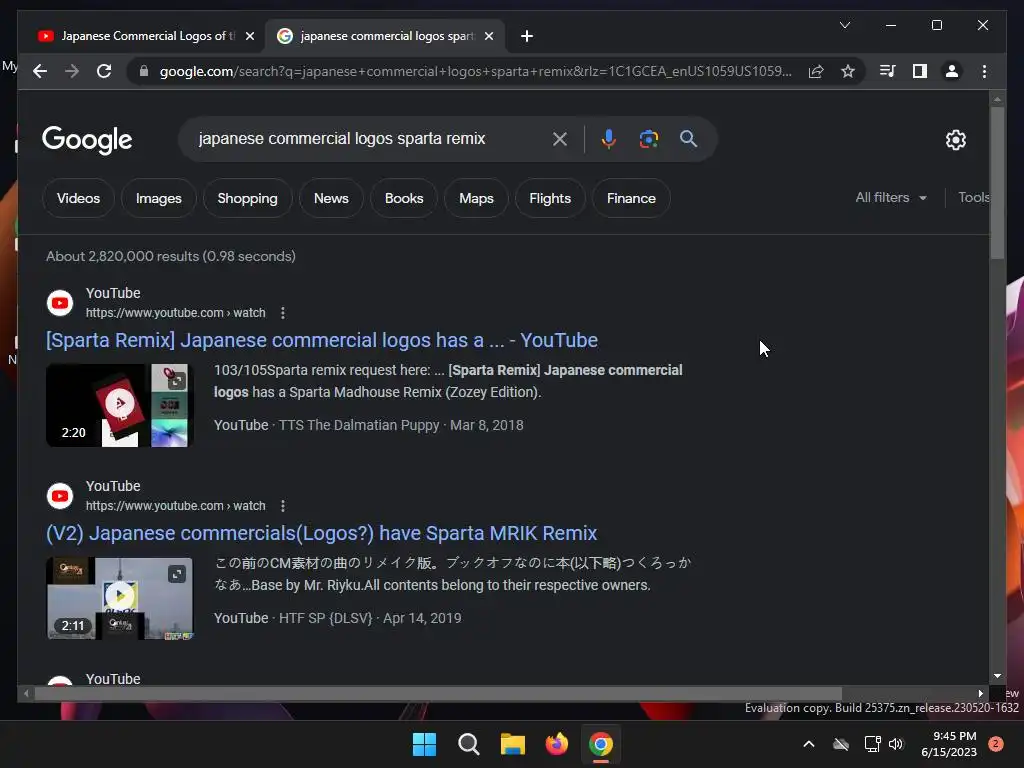Image resolution: width=1024 pixels, height=768 pixels.
Task: Filter results by News
Action: 331,199
